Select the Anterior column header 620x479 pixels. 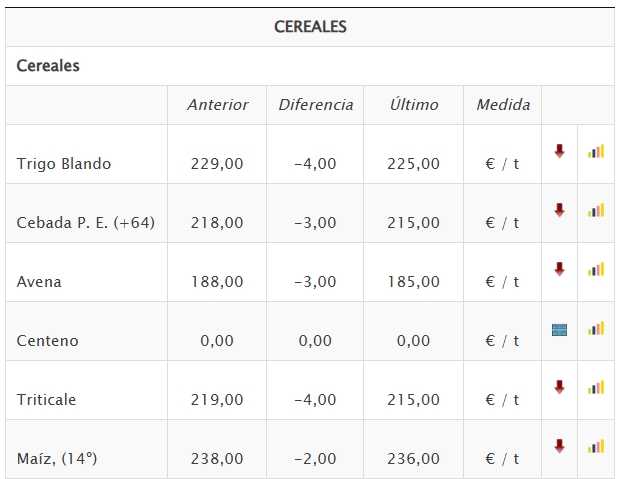[217, 105]
